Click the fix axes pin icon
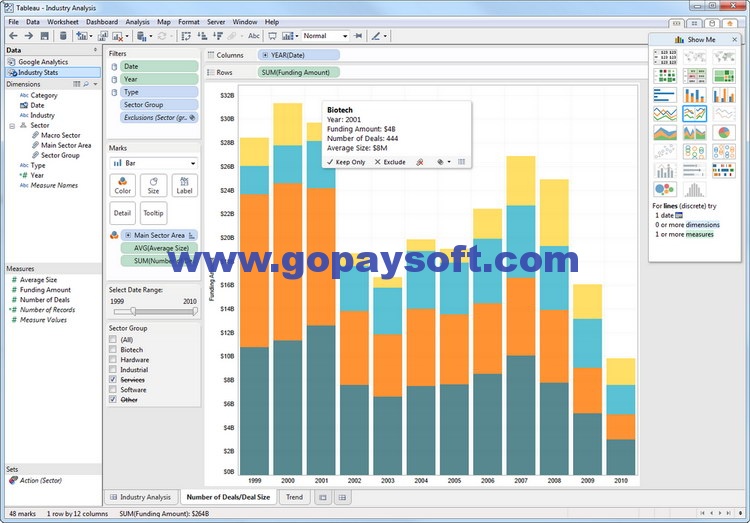The height and width of the screenshot is (523, 750). click(x=358, y=36)
